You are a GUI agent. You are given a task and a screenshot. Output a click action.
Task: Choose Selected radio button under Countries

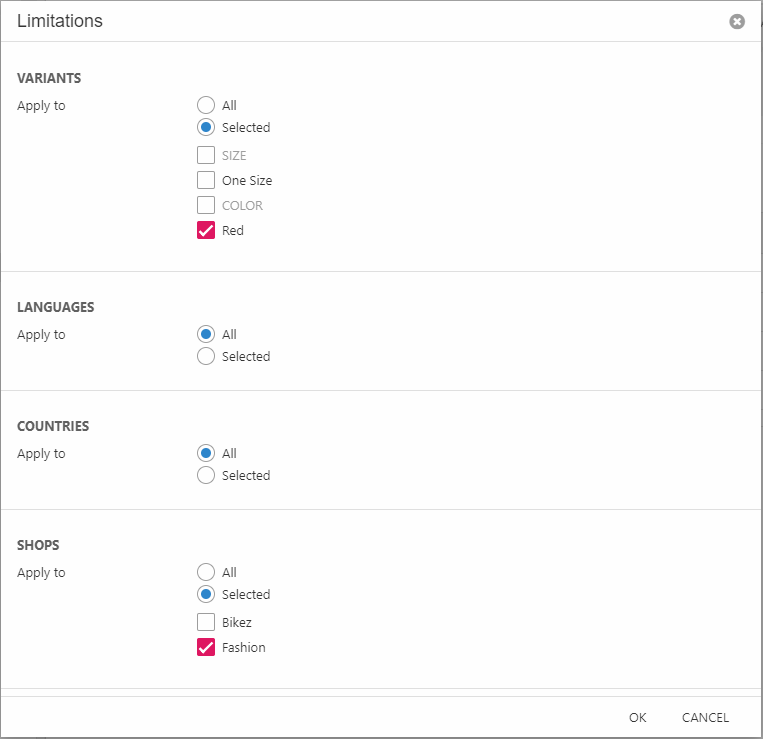(206, 475)
